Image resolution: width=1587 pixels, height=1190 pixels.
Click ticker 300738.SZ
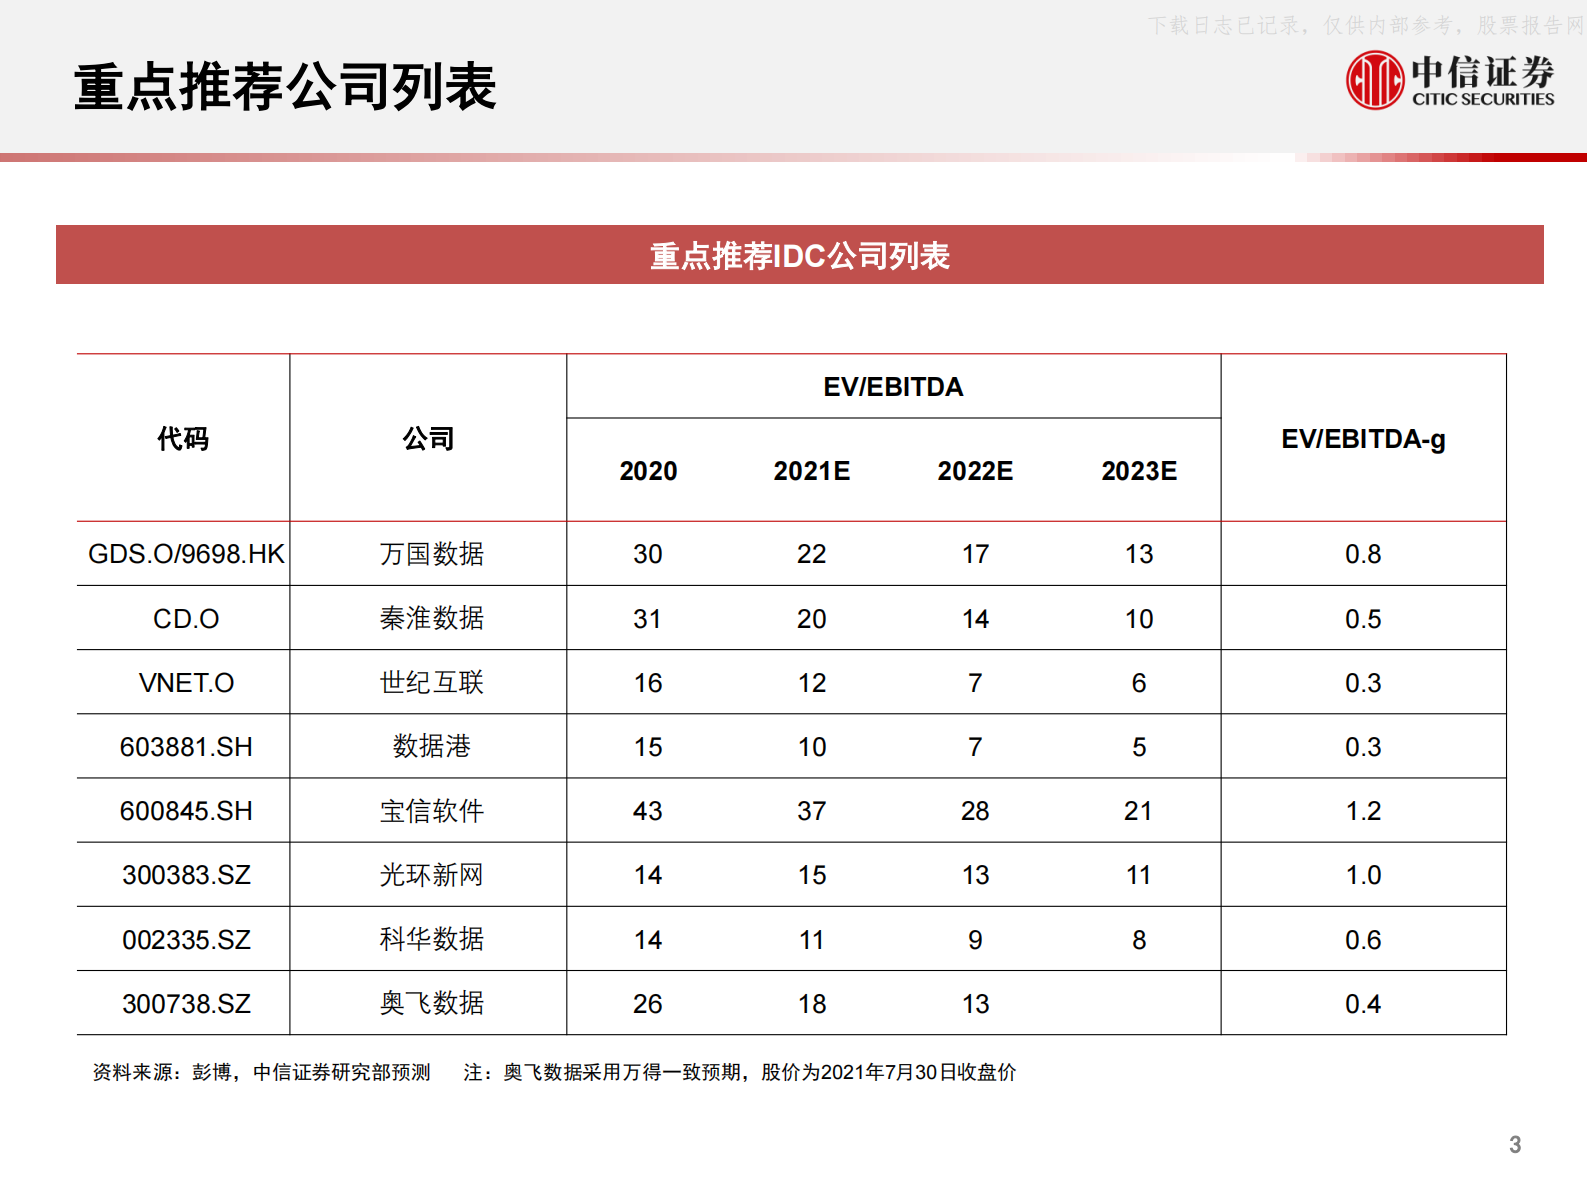(186, 1004)
